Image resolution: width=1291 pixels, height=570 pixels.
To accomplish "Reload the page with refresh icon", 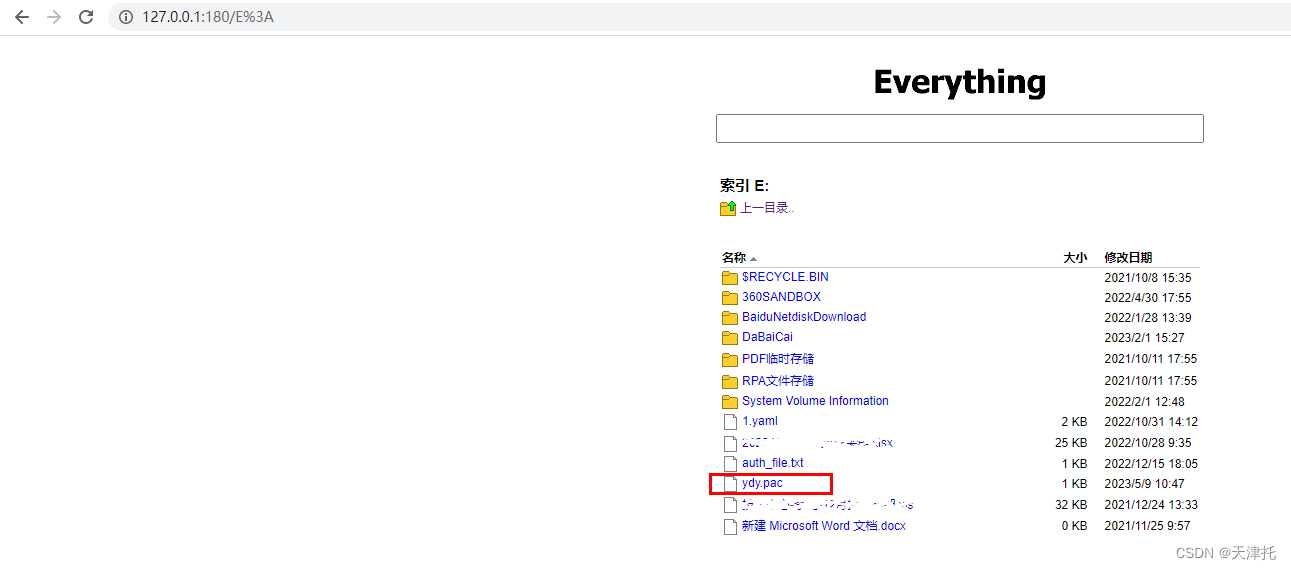I will click(86, 17).
